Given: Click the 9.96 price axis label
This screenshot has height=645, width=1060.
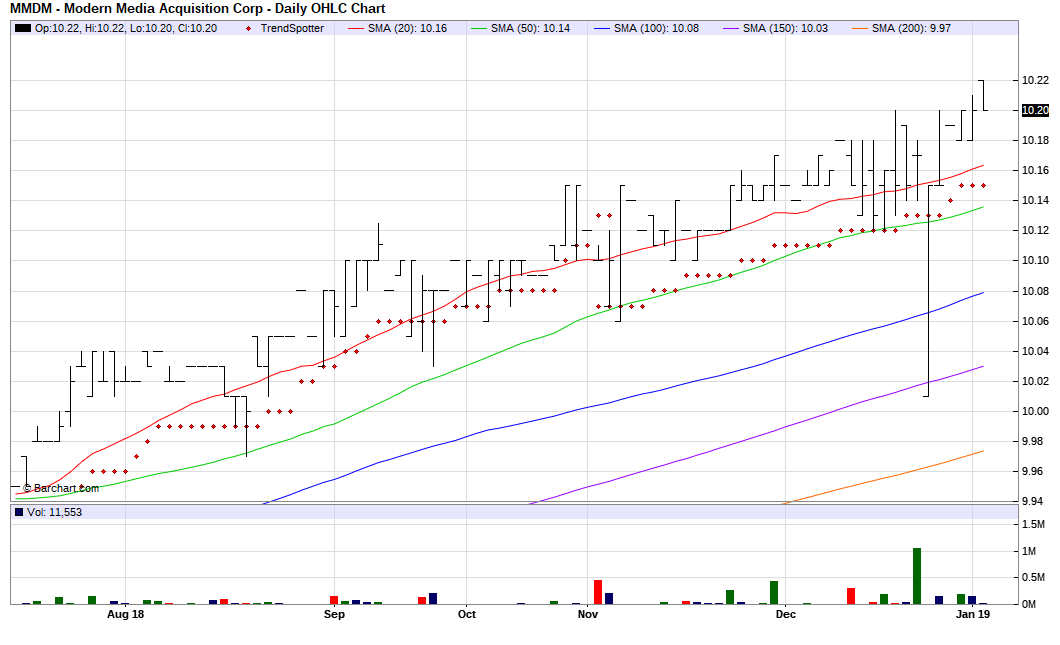Looking at the screenshot, I should pos(1034,471).
